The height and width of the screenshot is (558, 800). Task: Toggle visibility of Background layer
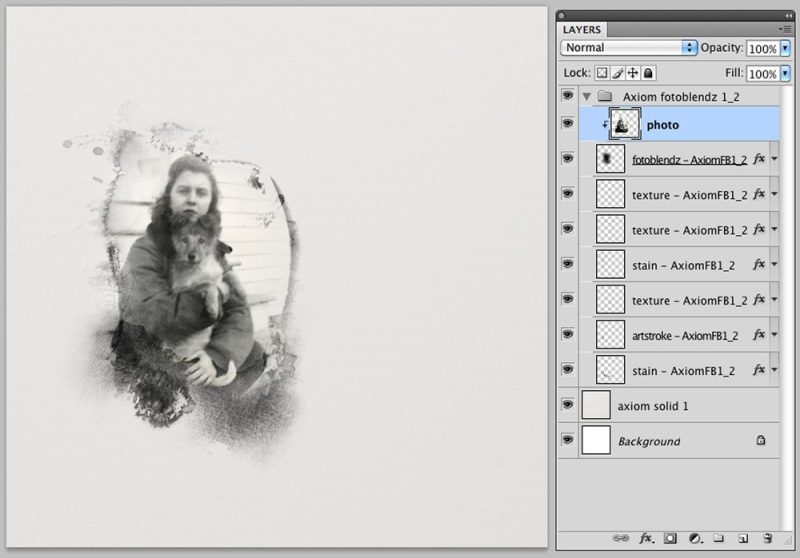click(x=567, y=440)
